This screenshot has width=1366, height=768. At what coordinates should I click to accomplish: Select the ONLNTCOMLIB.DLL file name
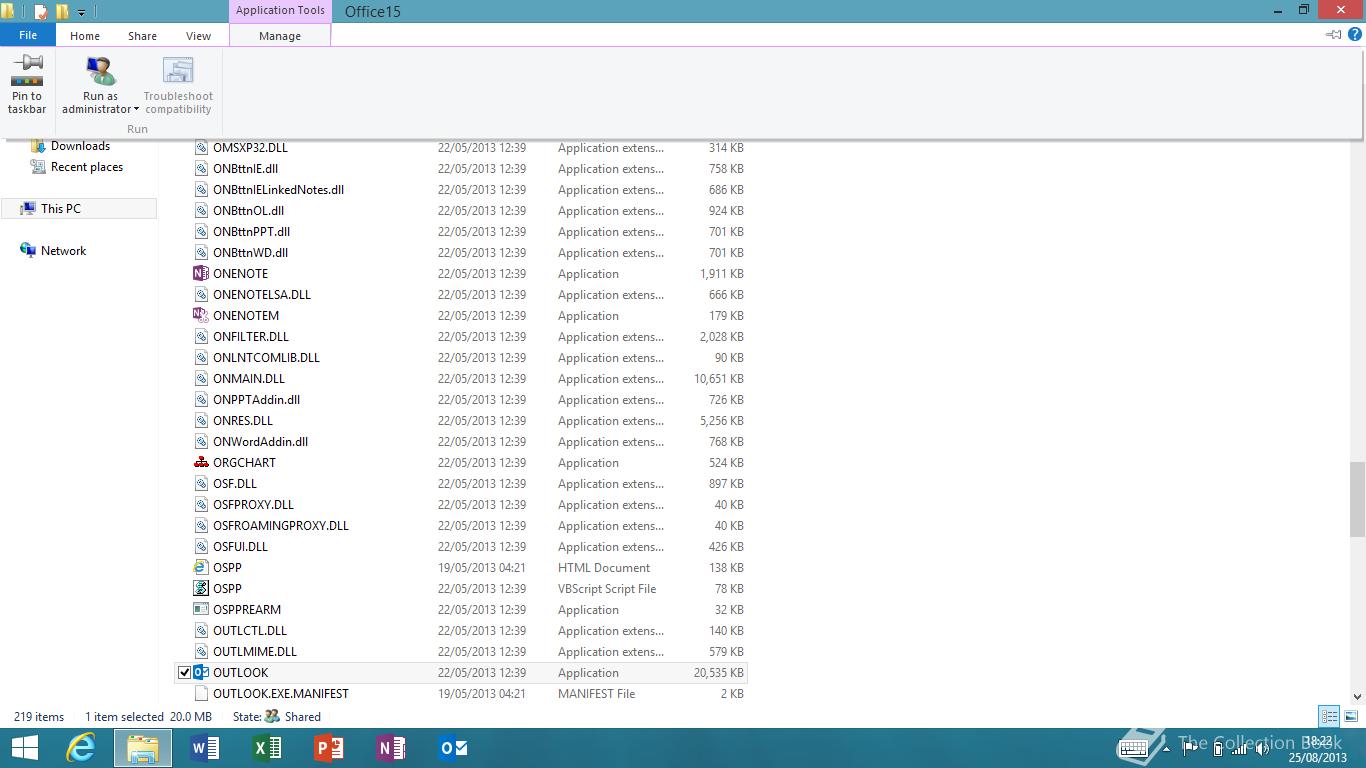266,357
